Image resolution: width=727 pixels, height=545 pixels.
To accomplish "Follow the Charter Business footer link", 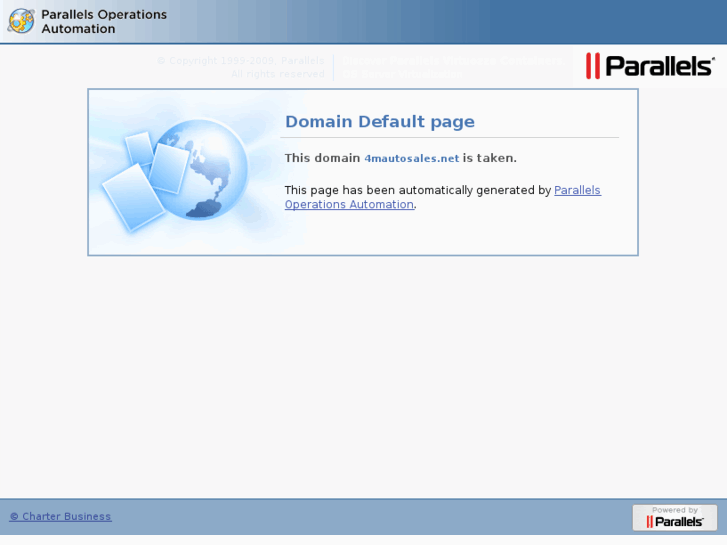I will point(60,516).
